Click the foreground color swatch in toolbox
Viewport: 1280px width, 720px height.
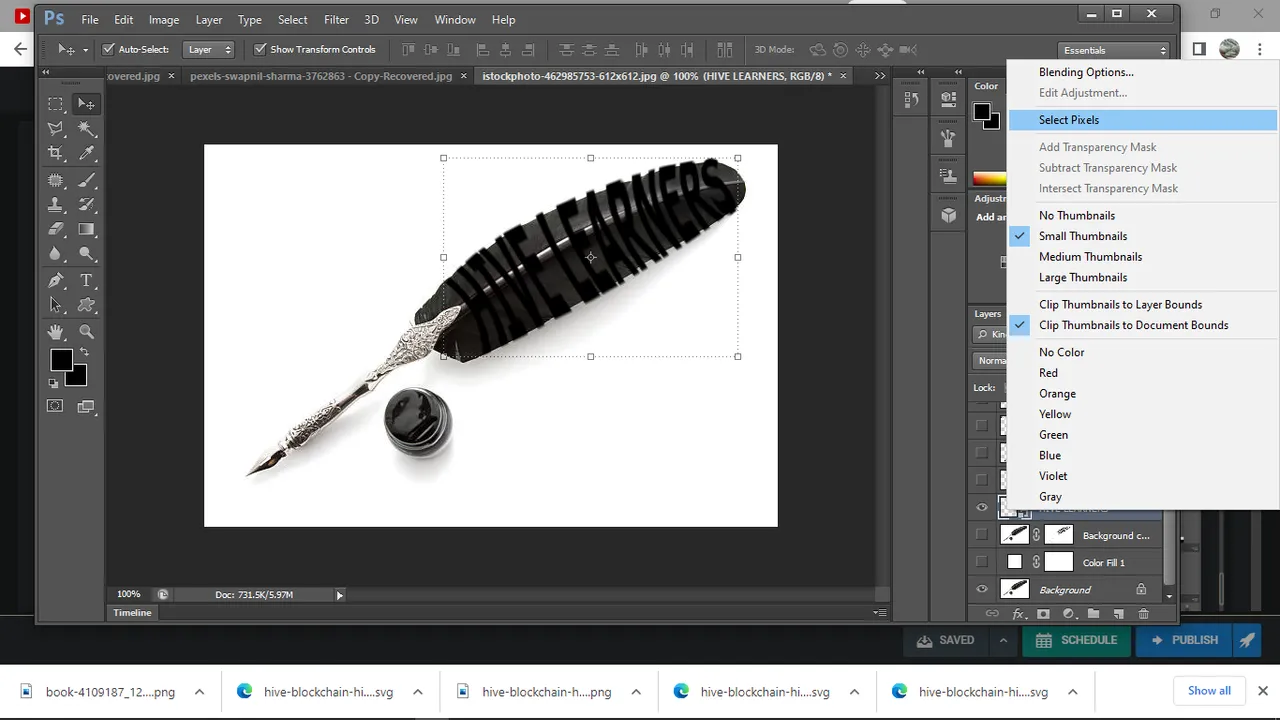click(x=61, y=360)
